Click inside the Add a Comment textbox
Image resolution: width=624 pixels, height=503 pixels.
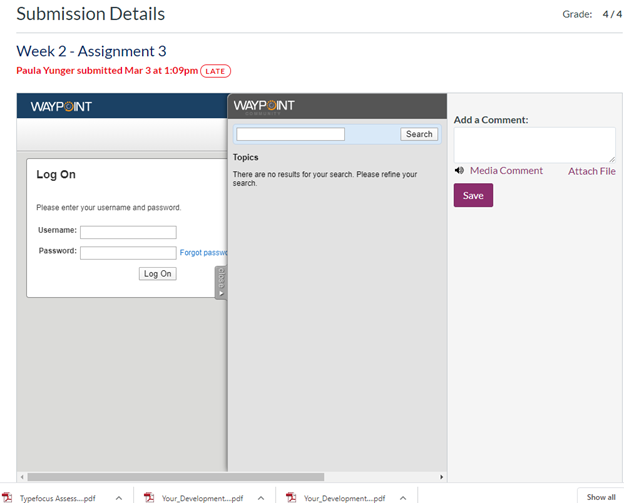533,144
